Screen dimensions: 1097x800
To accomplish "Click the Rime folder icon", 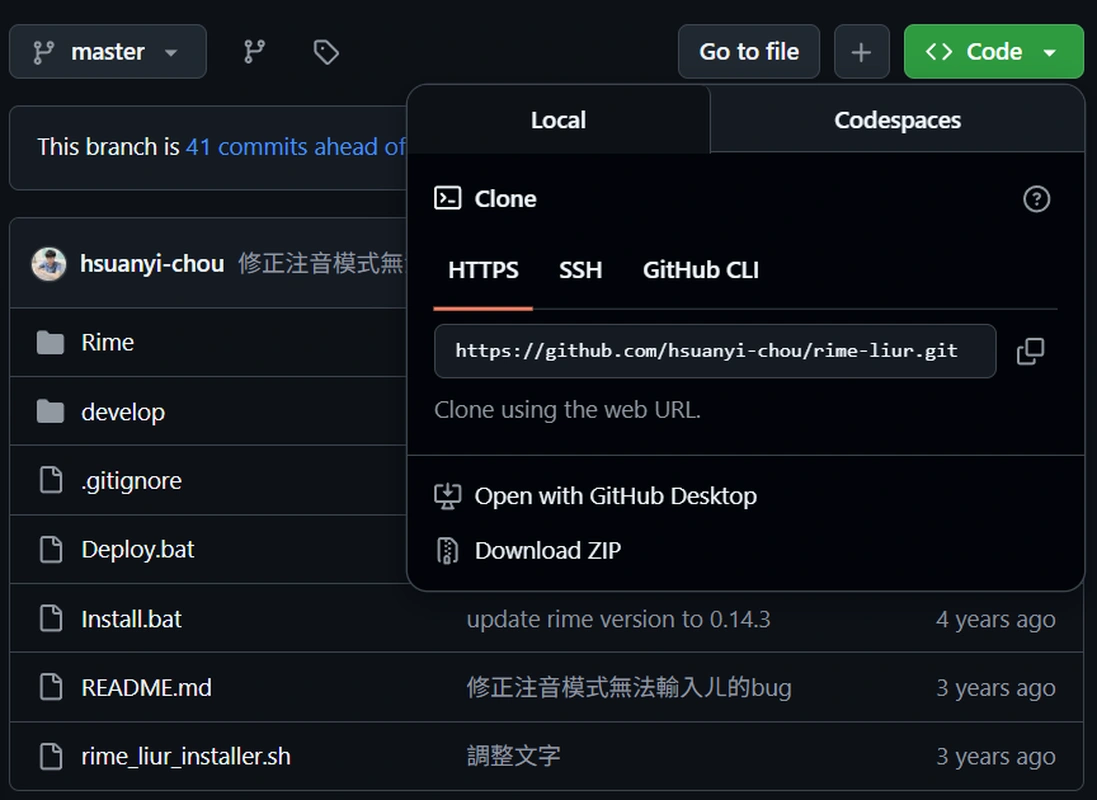I will (x=50, y=343).
